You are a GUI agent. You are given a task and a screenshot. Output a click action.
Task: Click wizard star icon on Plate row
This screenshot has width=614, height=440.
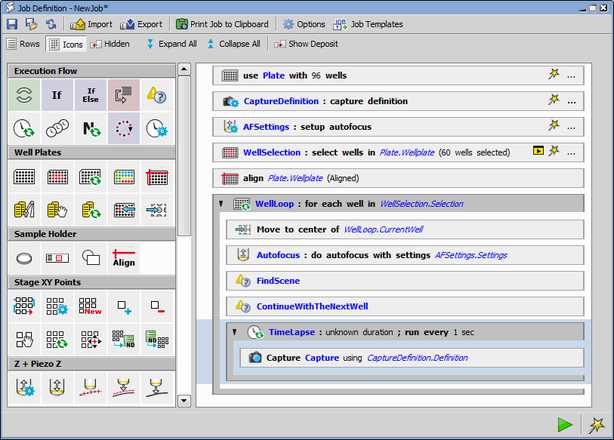(x=553, y=75)
